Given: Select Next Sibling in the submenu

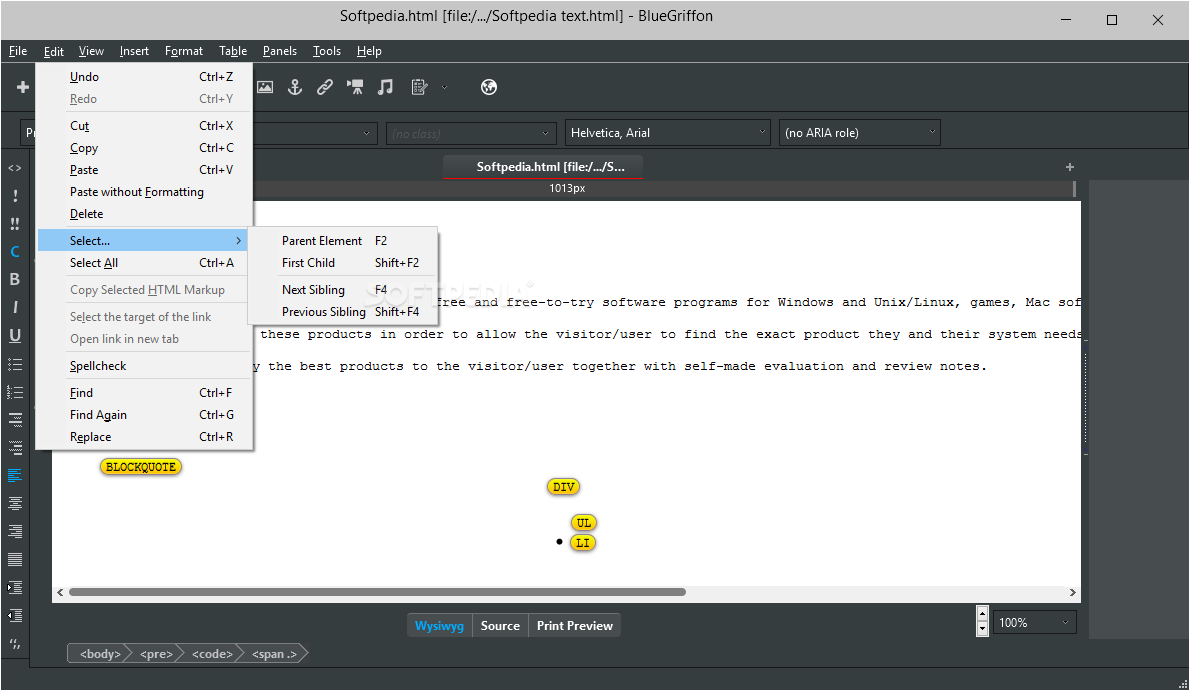Looking at the screenshot, I should point(343,290).
